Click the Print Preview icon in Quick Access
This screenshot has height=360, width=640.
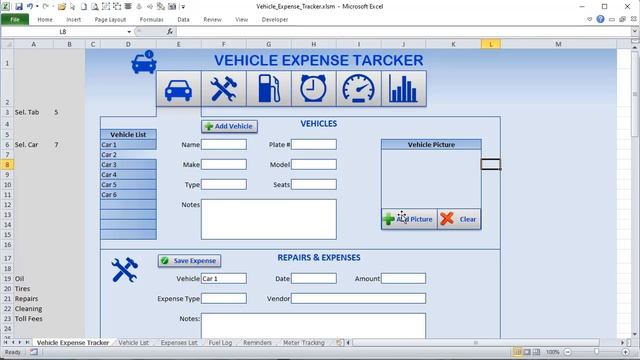coord(95,7)
